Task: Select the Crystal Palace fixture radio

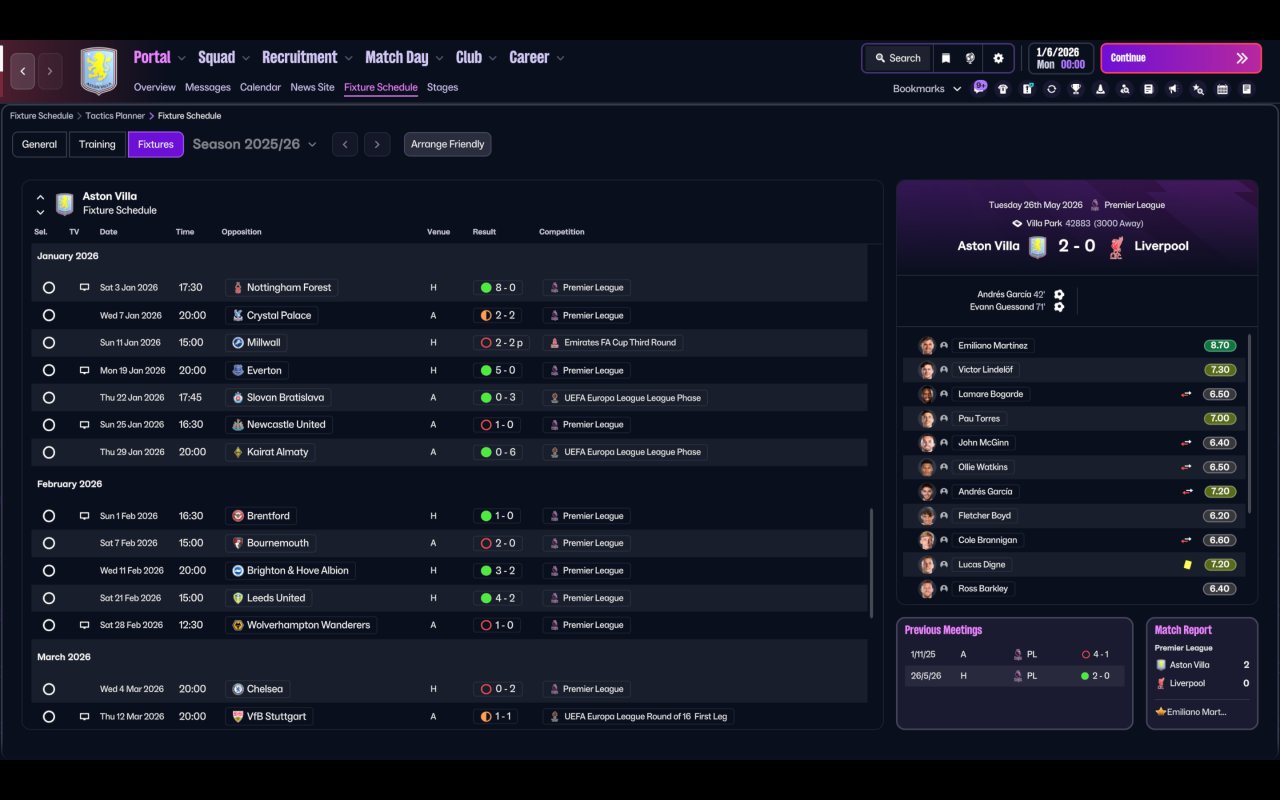Action: [x=49, y=316]
